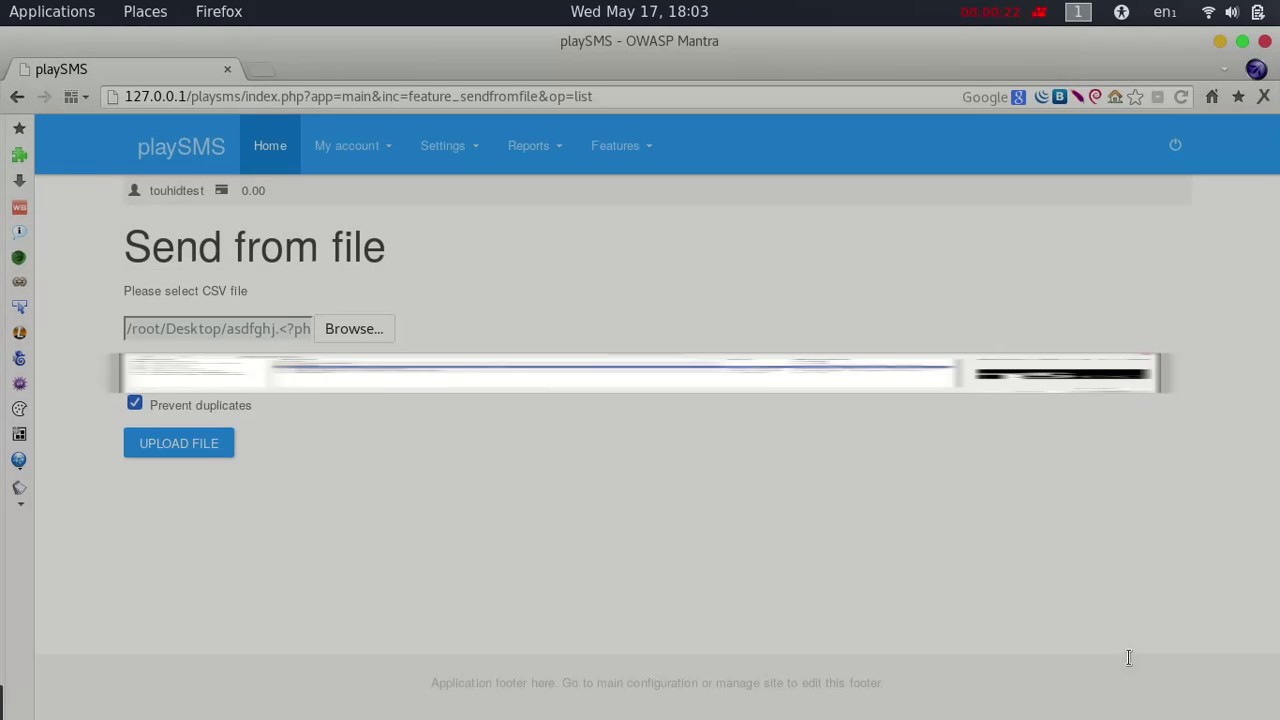Viewport: 1280px width, 720px height.
Task: Click the red WB sidebar icon
Action: (19, 206)
